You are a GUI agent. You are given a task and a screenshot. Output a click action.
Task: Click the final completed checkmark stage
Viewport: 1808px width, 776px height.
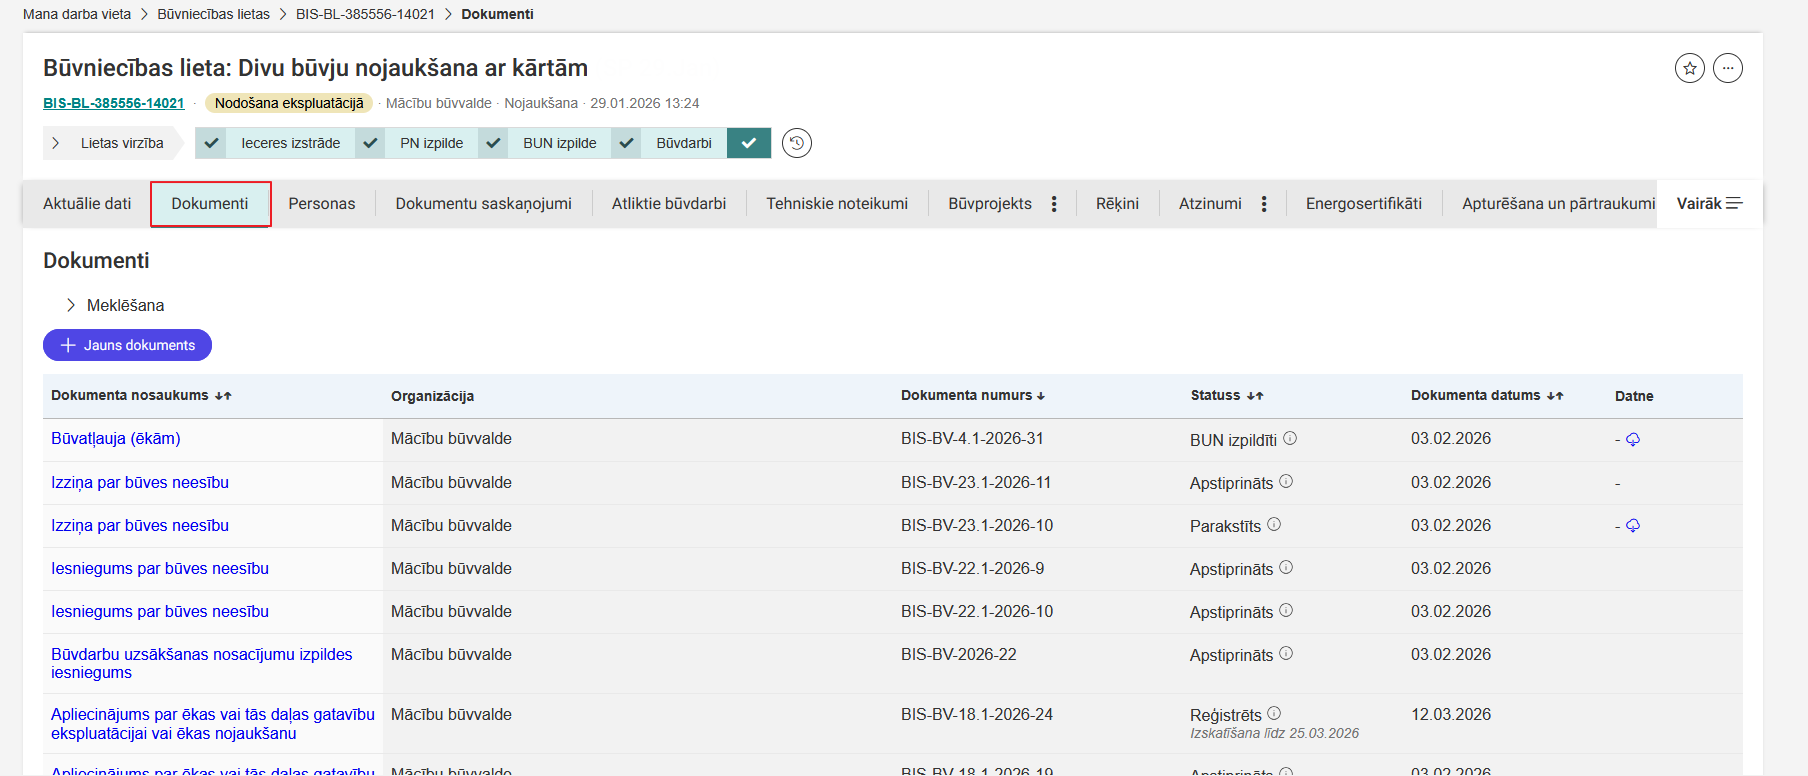click(x=749, y=143)
